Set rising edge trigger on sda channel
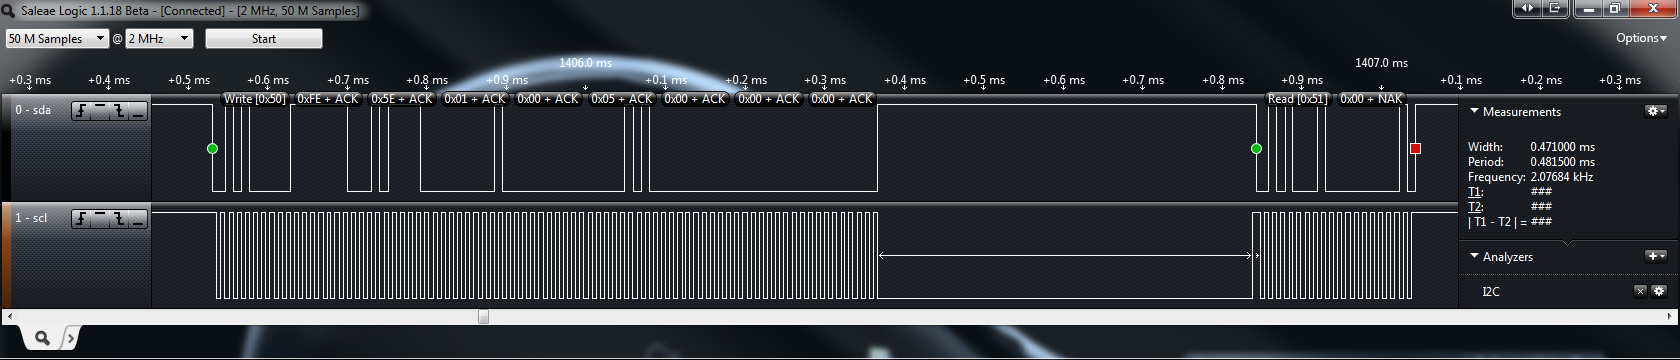The image size is (1680, 360). pos(81,111)
